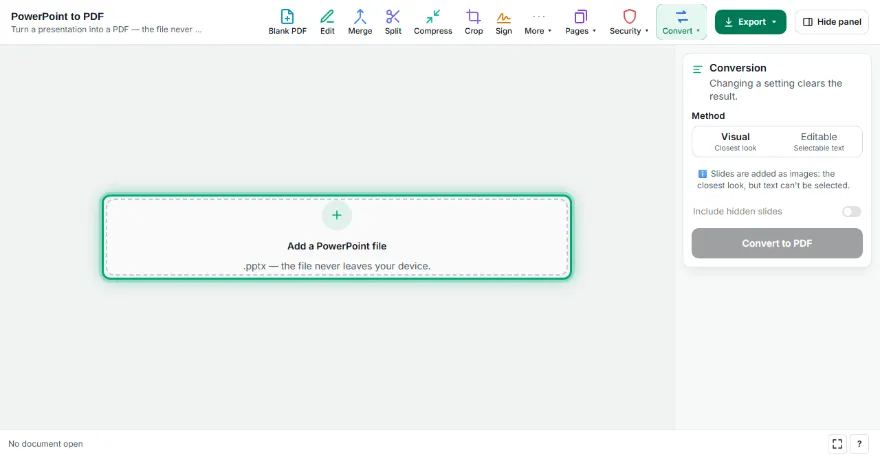Click the blue info icon about slides
This screenshot has width=880, height=457.
click(702, 174)
